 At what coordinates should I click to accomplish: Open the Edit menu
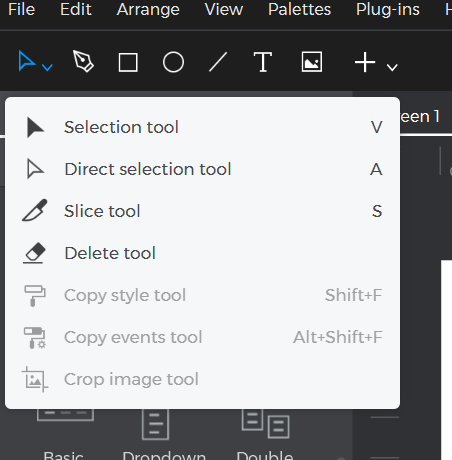tap(76, 9)
